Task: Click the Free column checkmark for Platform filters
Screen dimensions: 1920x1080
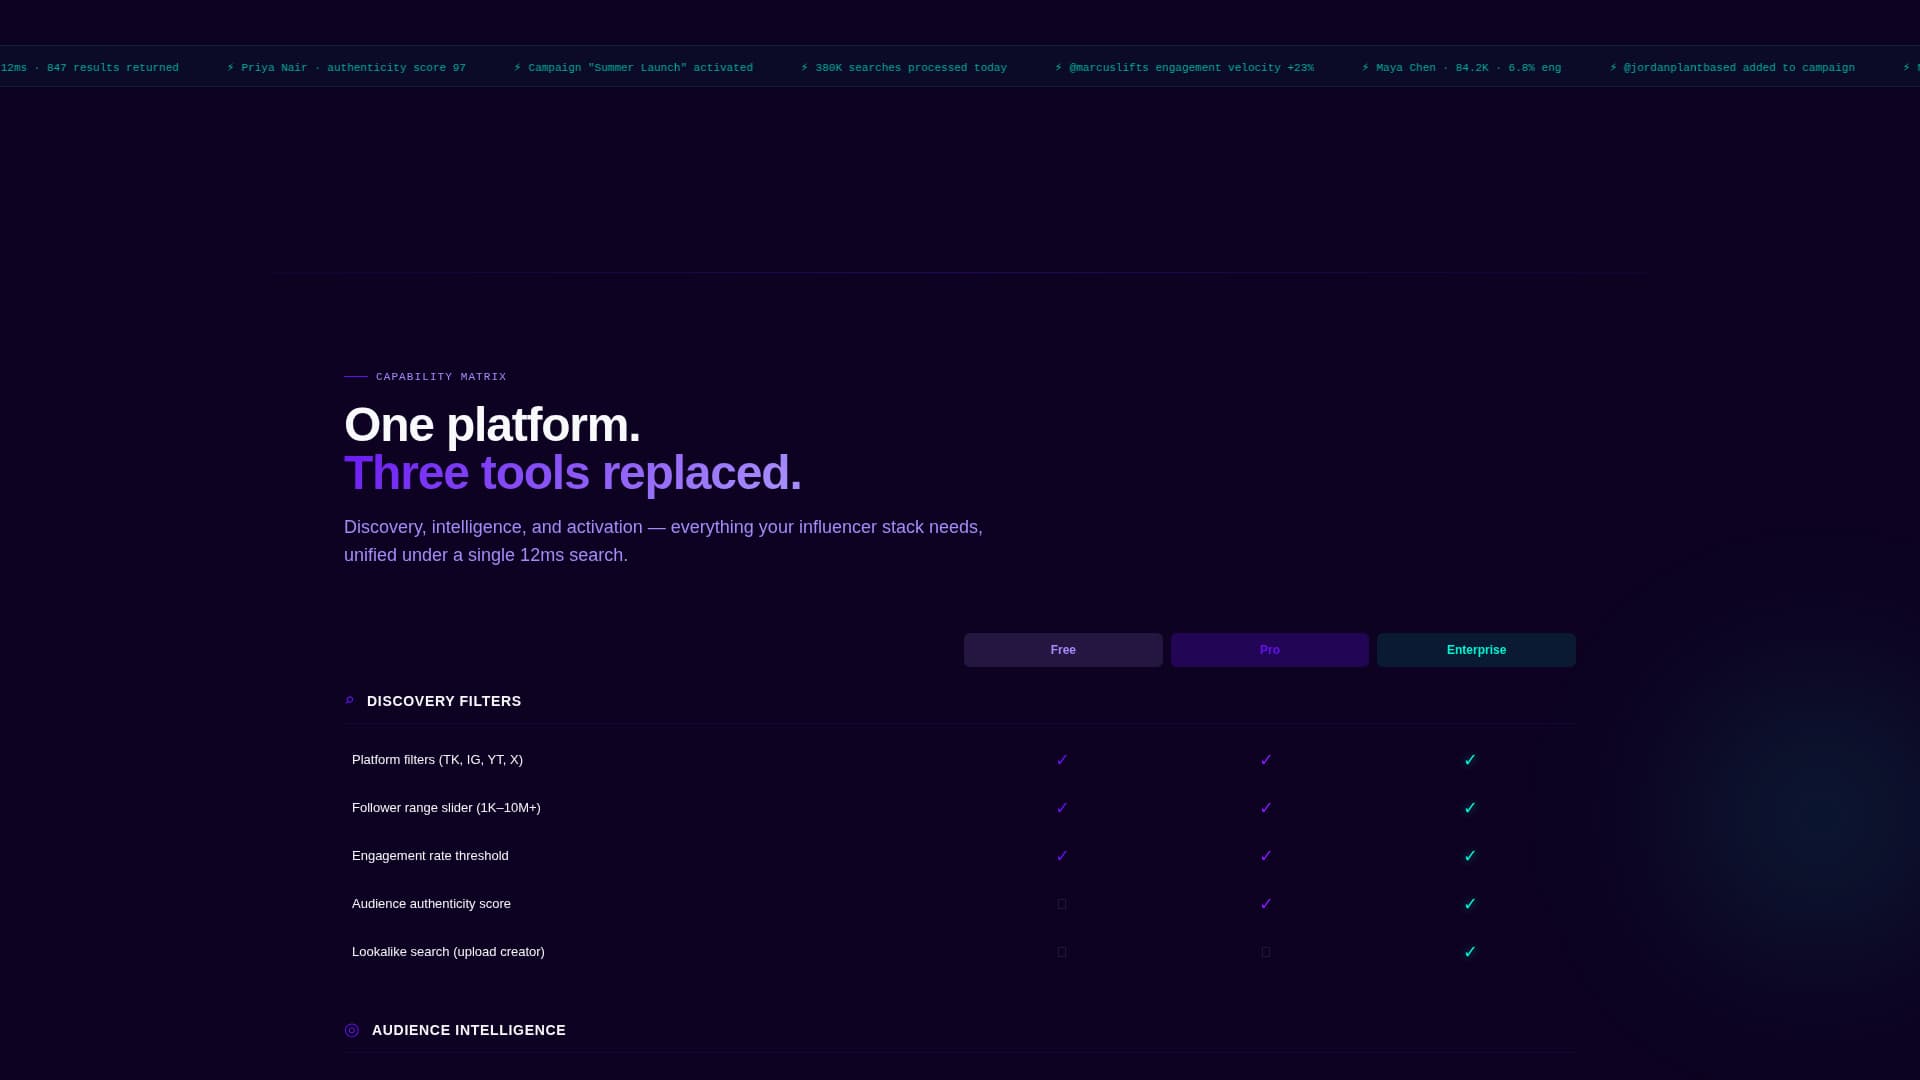Action: 1062,760
